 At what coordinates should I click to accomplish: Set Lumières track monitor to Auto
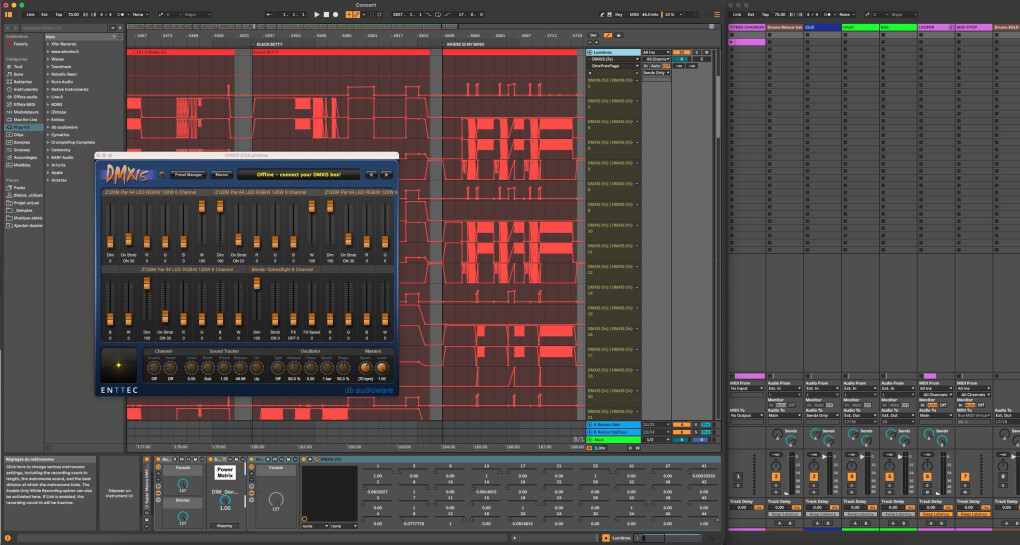[x=656, y=66]
